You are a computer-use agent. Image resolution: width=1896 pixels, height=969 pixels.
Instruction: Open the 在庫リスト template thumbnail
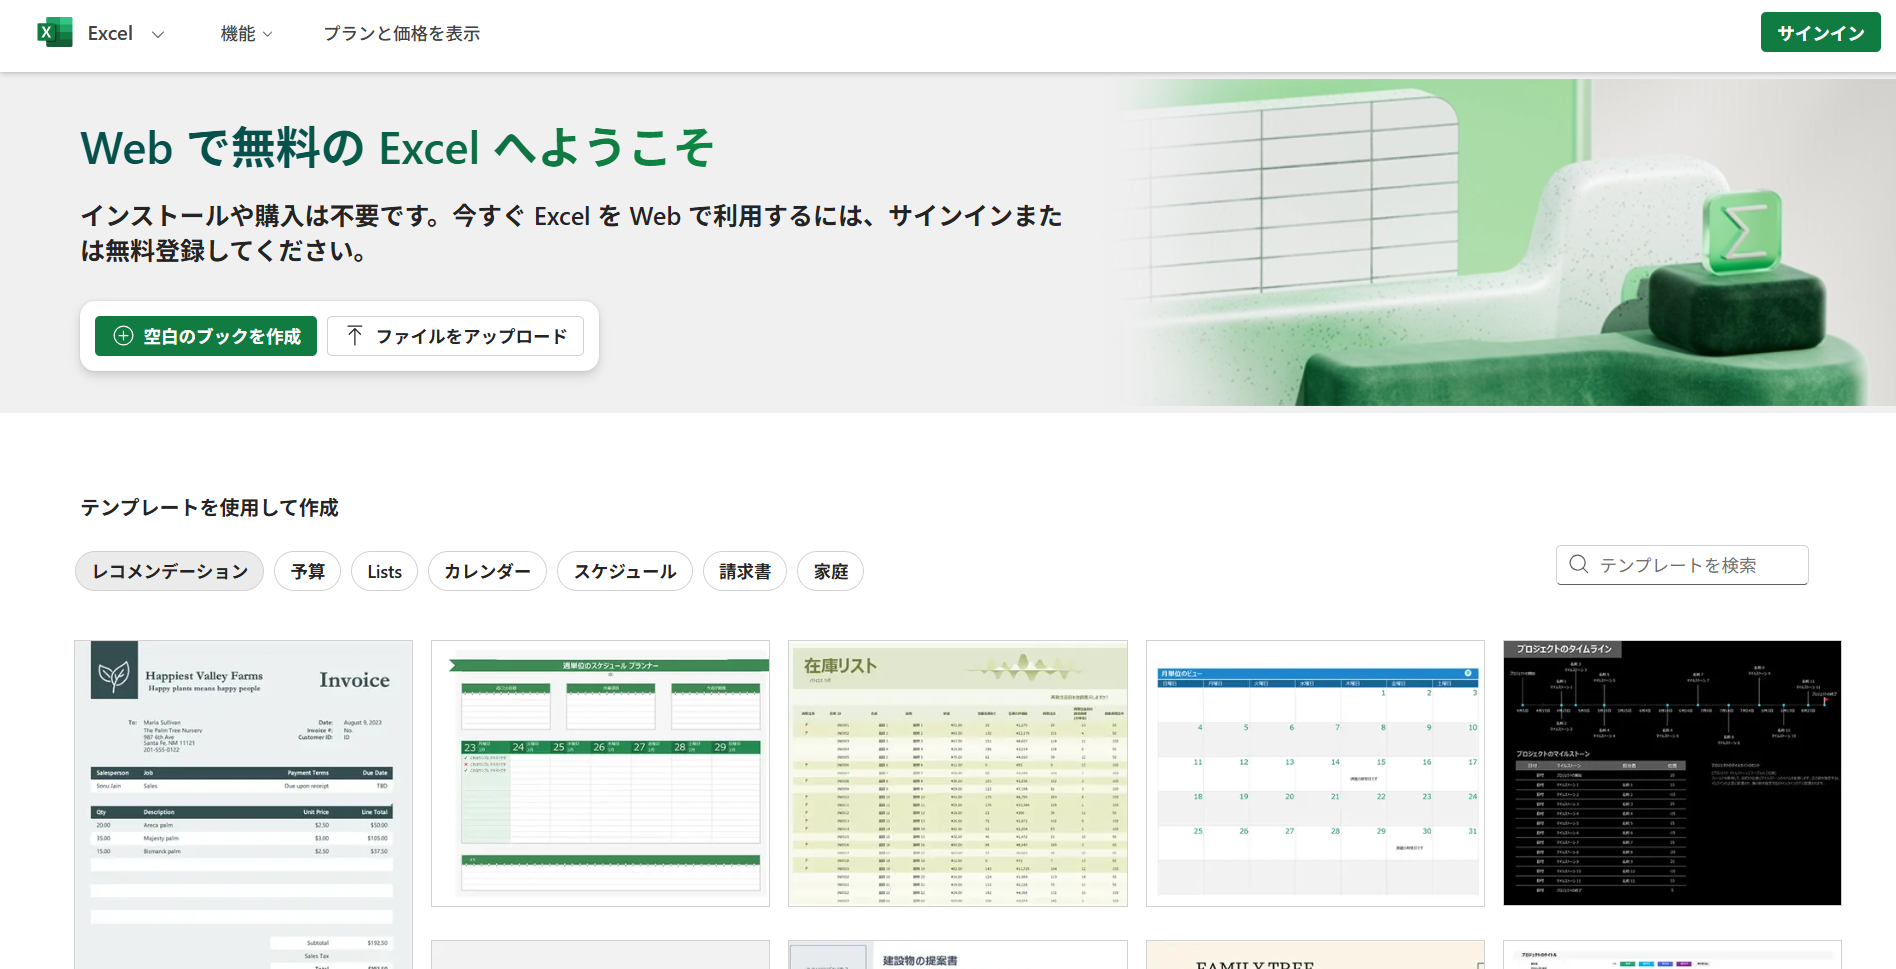coord(957,773)
